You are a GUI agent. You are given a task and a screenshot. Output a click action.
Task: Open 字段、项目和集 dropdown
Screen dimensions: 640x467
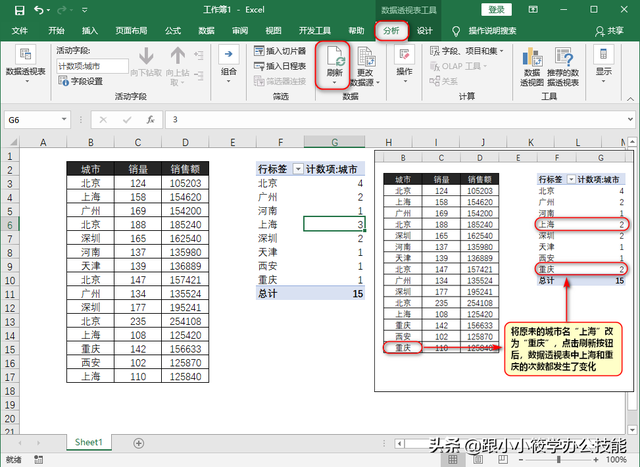click(x=467, y=51)
